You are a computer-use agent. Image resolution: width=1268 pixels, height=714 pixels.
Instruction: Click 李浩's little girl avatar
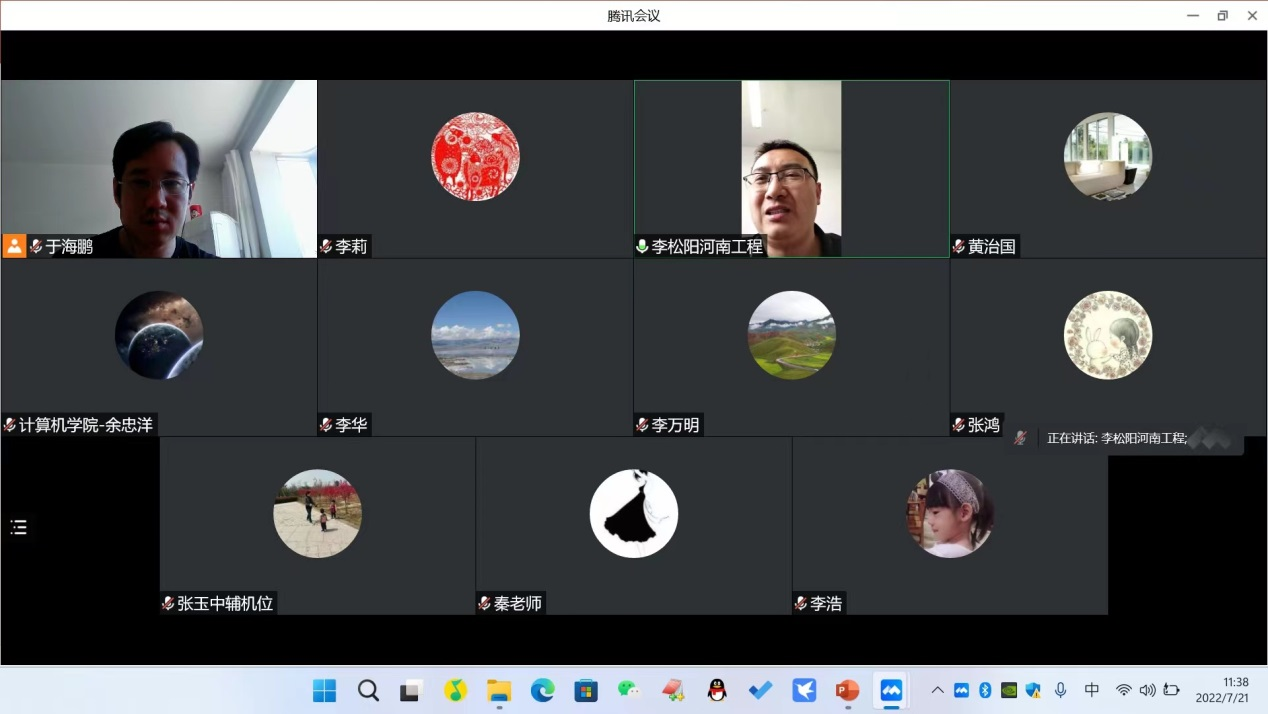[950, 514]
